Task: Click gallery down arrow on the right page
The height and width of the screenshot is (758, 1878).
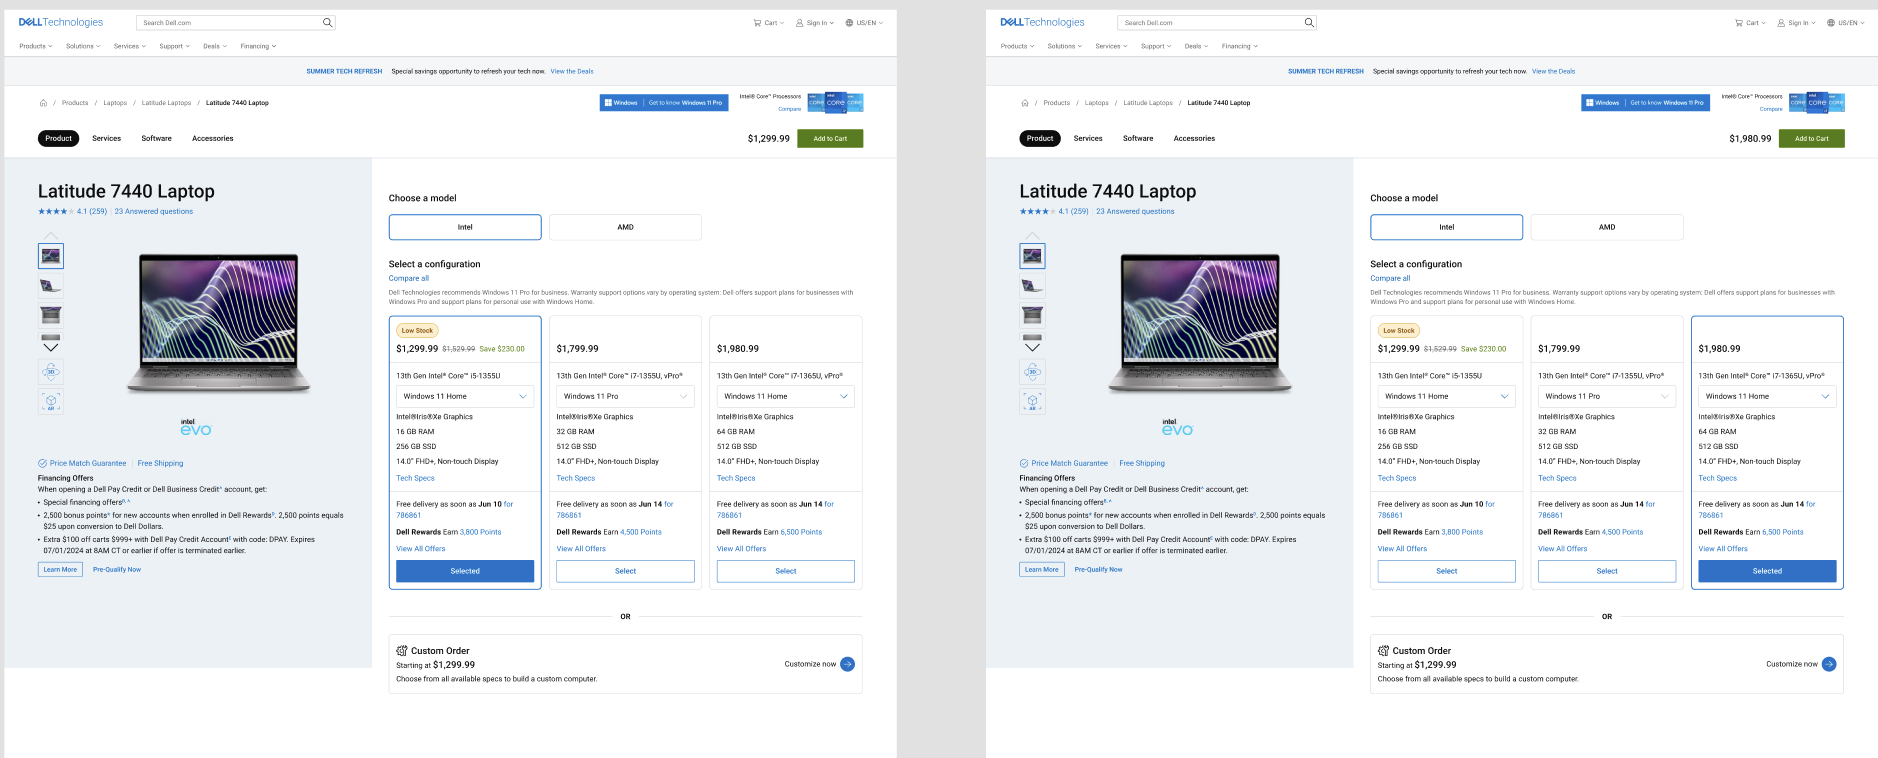Action: (x=1033, y=346)
